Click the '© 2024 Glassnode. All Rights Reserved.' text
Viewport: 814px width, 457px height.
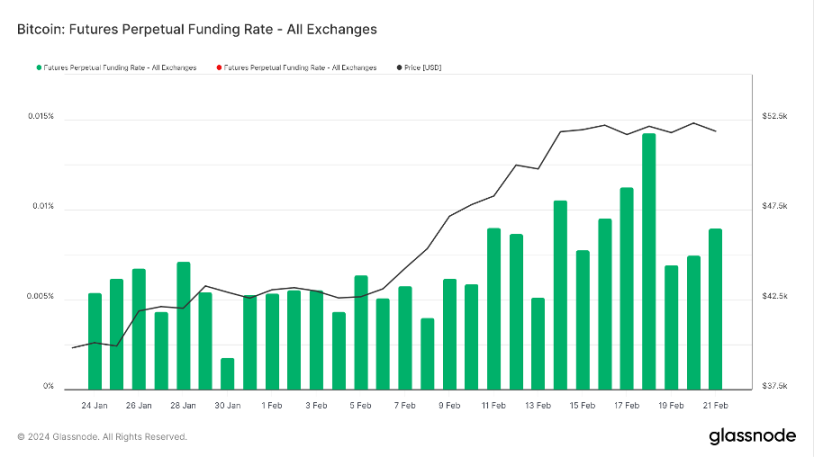[102, 437]
